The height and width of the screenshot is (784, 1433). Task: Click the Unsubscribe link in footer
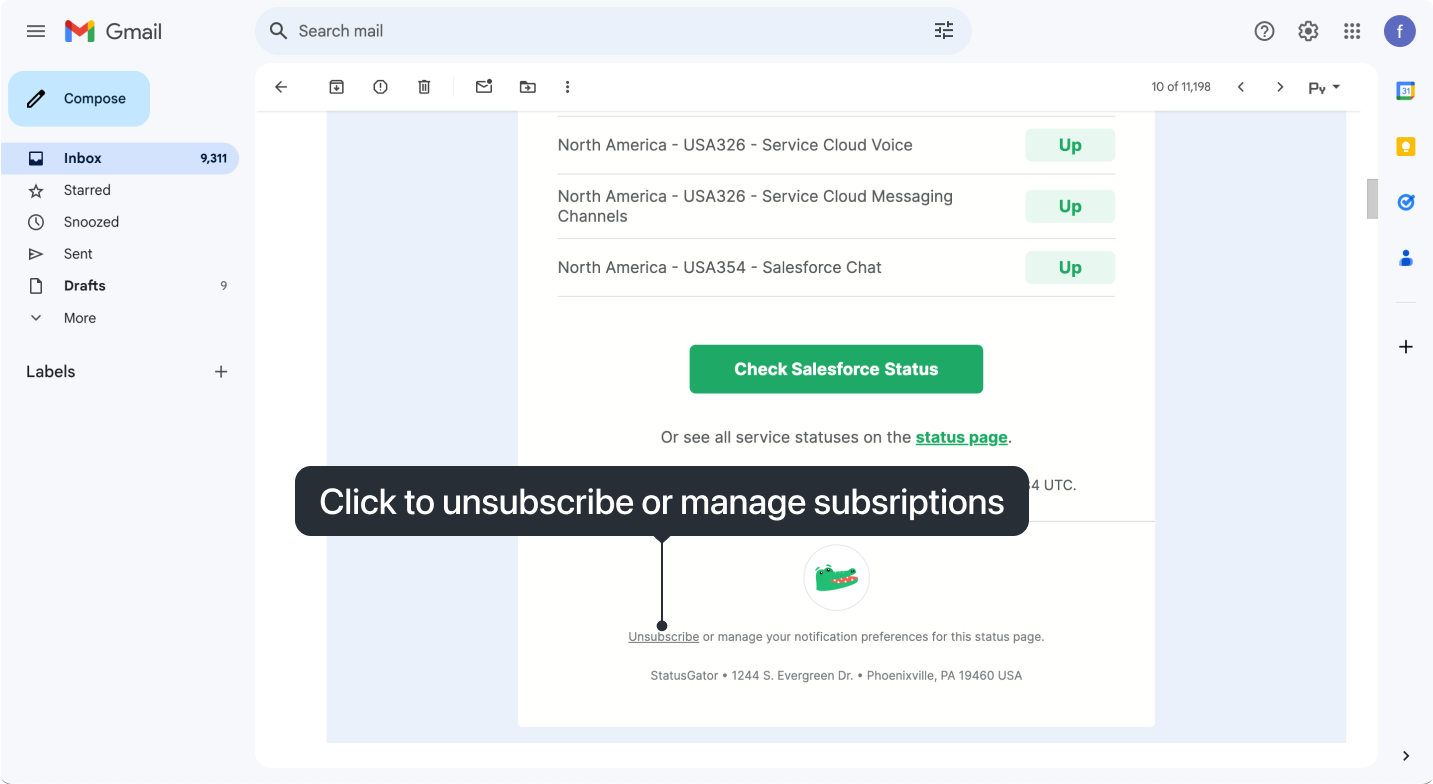tap(663, 637)
